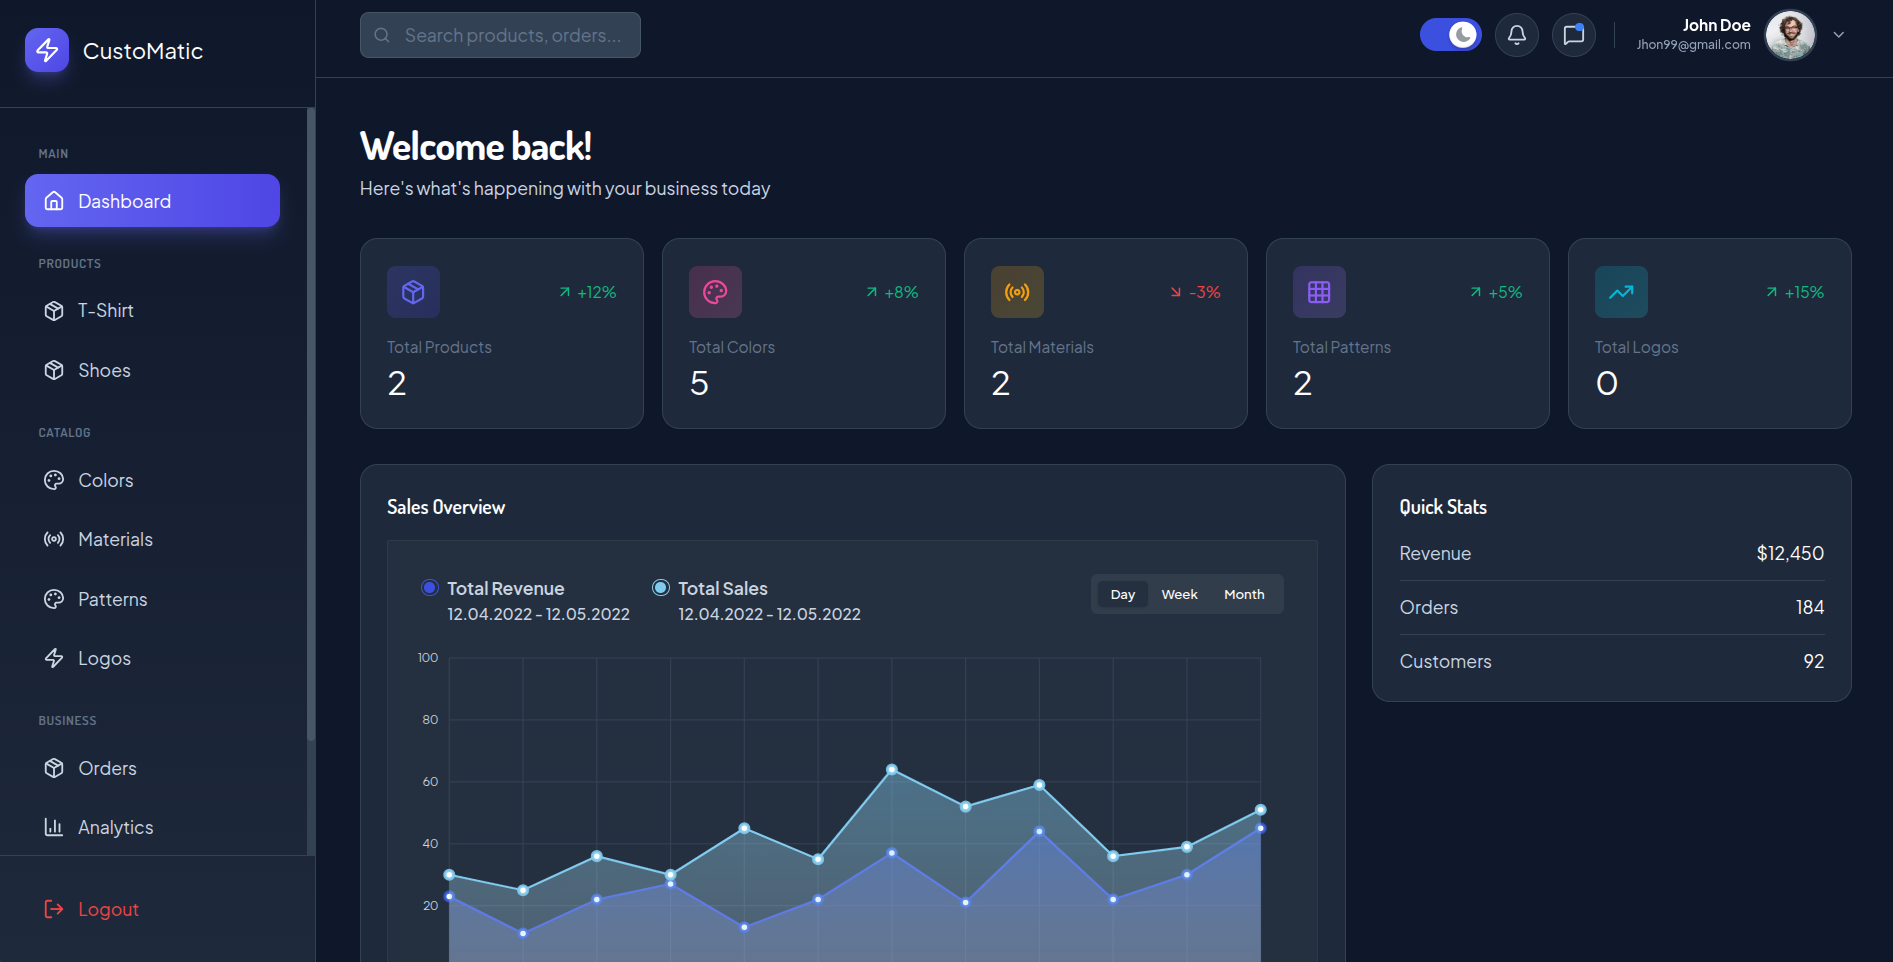Switch chart to Month view
The width and height of the screenshot is (1893, 962).
(1244, 594)
